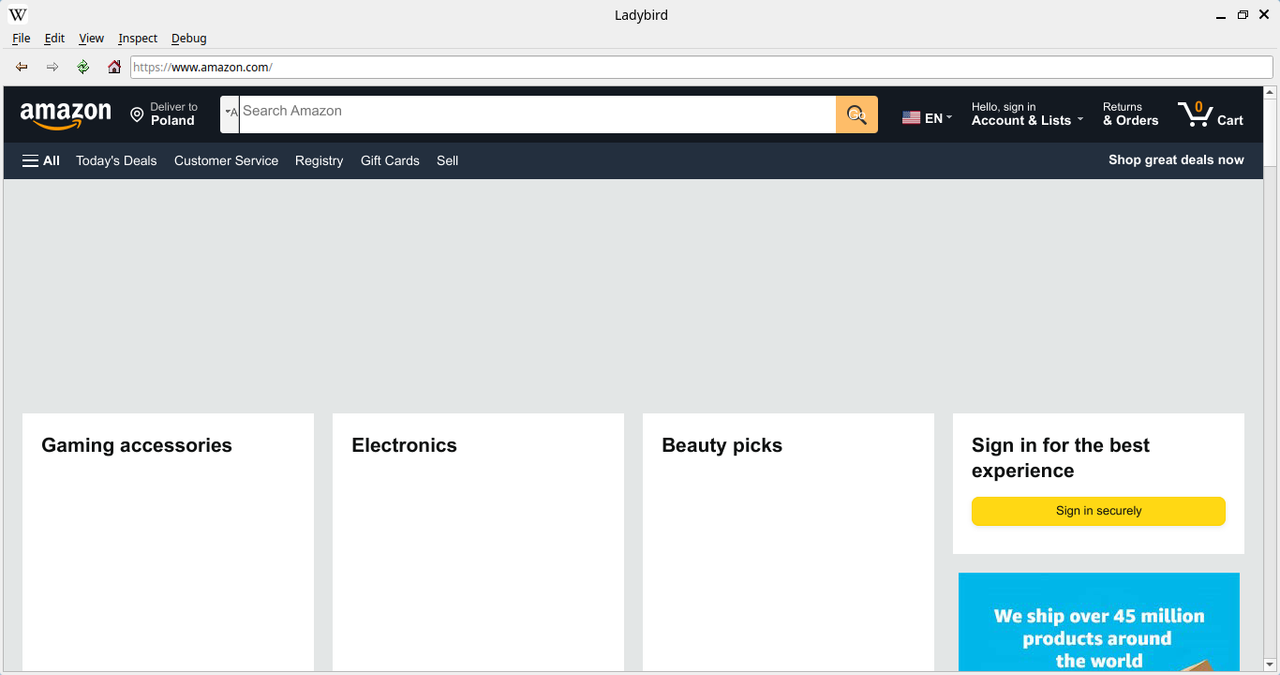Click the location pin Deliver to Poland
This screenshot has width=1280, height=675.
(x=164, y=114)
